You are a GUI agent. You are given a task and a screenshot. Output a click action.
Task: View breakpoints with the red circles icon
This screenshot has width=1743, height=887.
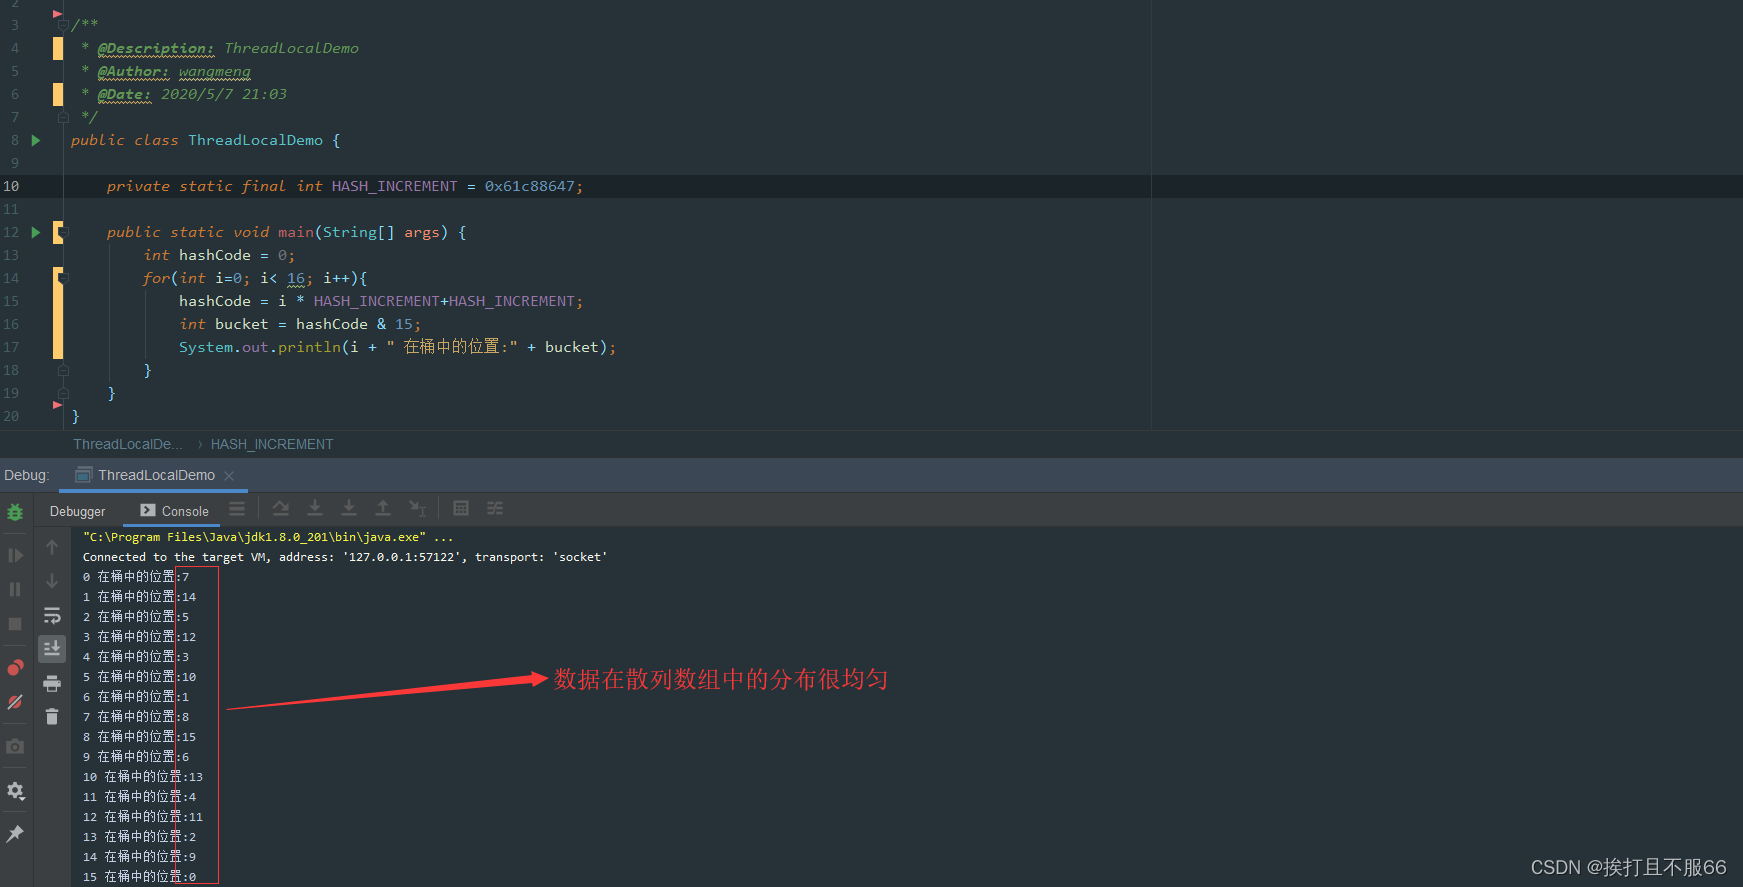point(15,667)
